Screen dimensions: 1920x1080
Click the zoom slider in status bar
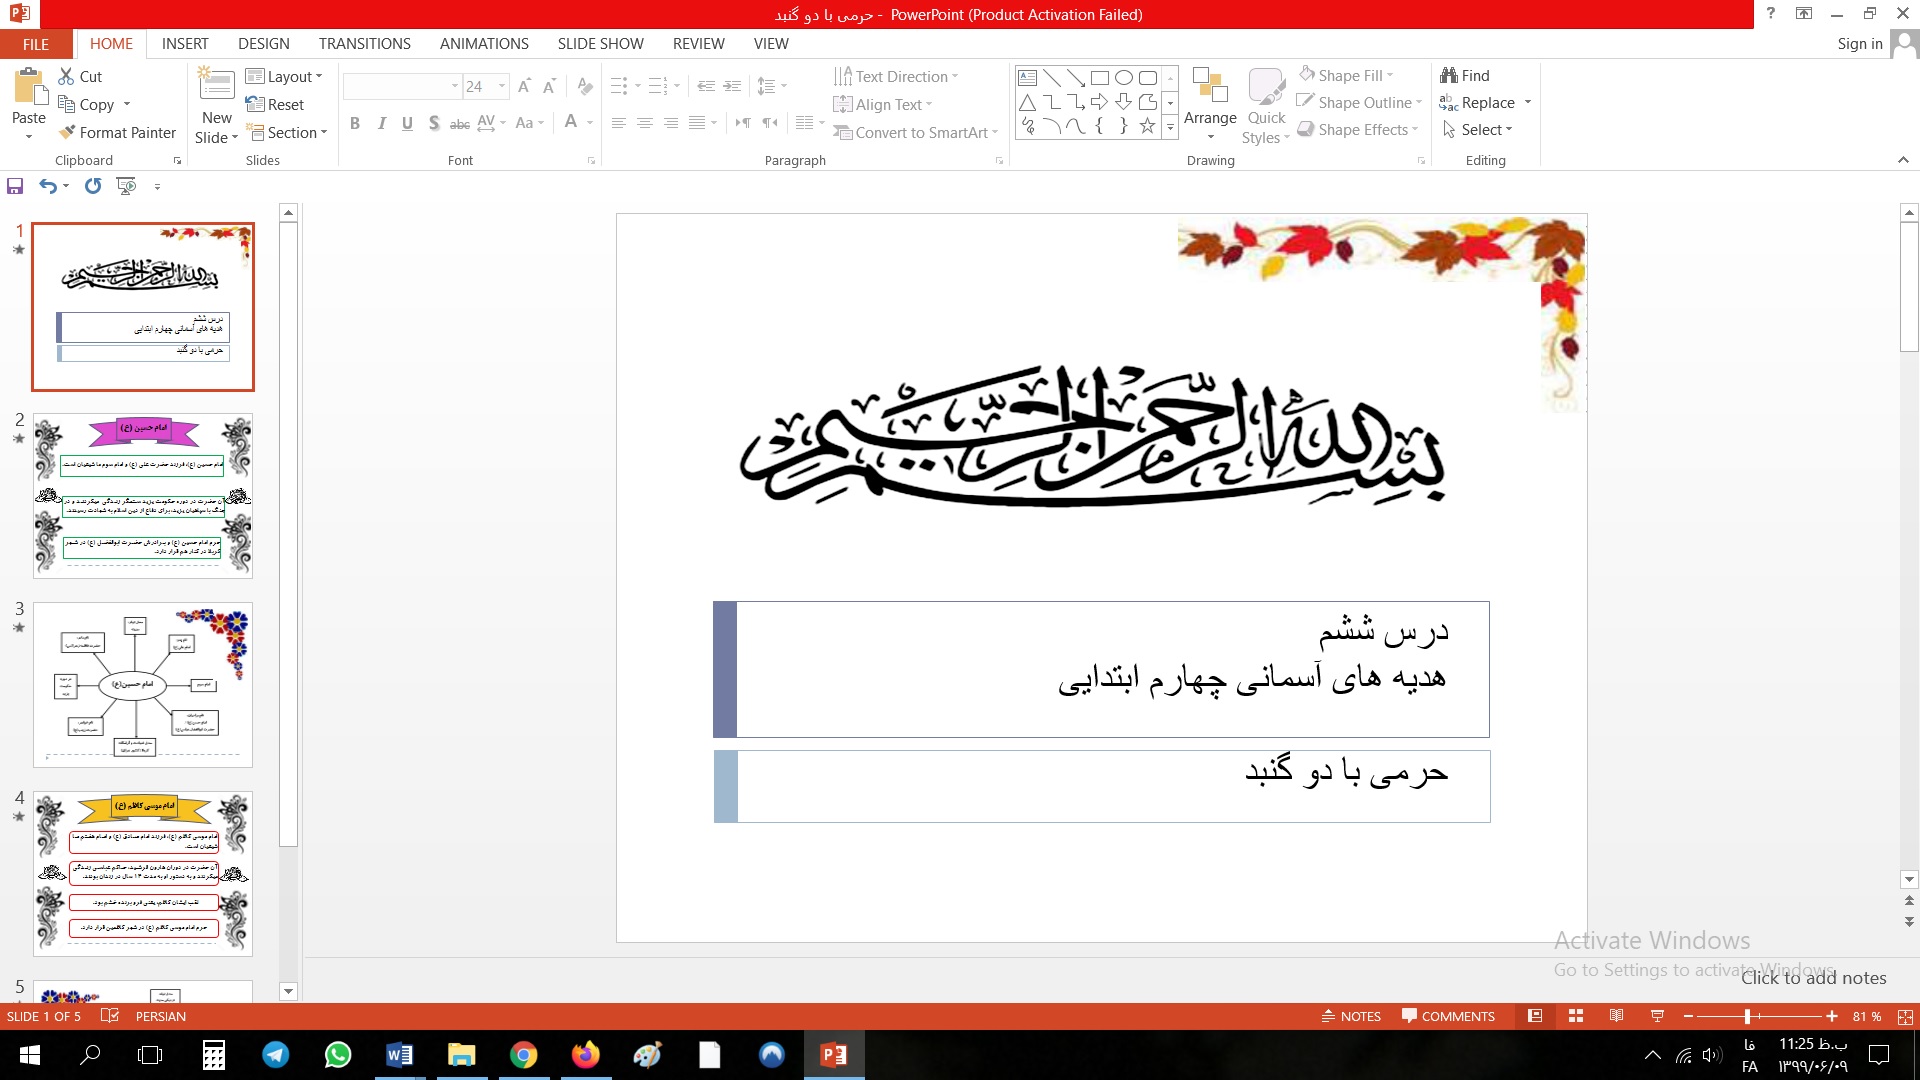pos(1747,1016)
